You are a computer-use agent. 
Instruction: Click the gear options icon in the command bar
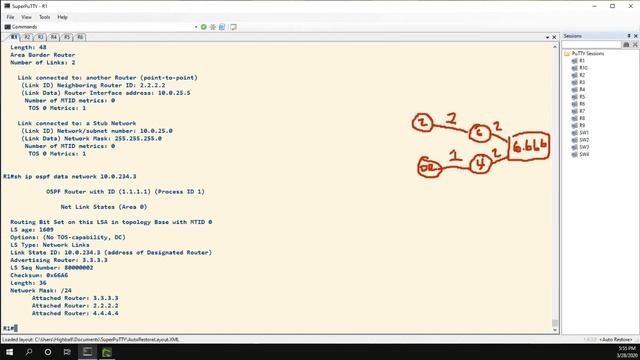(x=213, y=27)
